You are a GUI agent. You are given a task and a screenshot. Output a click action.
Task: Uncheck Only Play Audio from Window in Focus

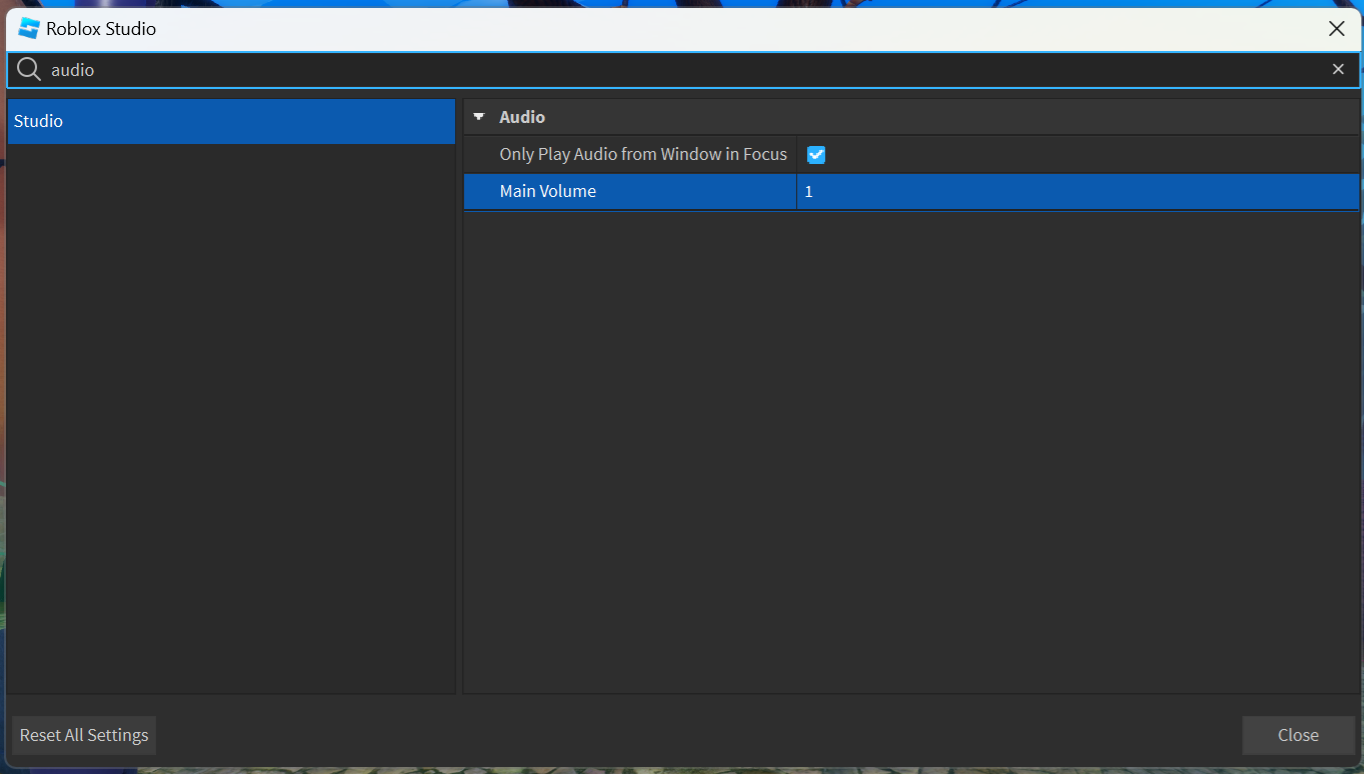(816, 154)
